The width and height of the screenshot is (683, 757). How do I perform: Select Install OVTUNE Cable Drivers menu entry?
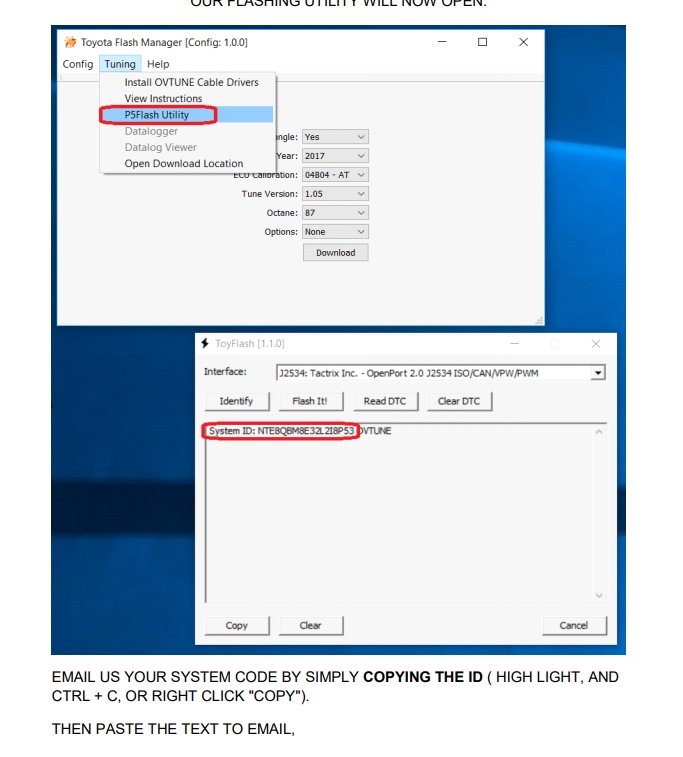(191, 83)
